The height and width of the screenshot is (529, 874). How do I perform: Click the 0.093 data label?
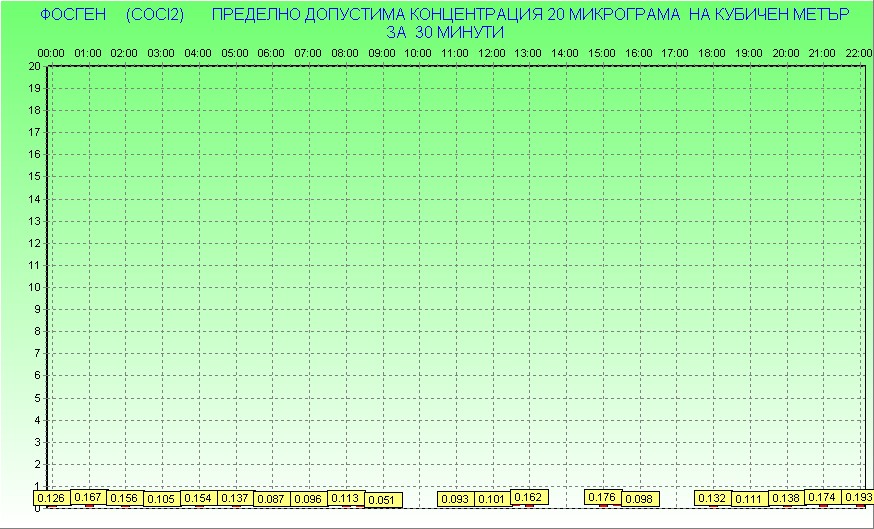tap(455, 499)
